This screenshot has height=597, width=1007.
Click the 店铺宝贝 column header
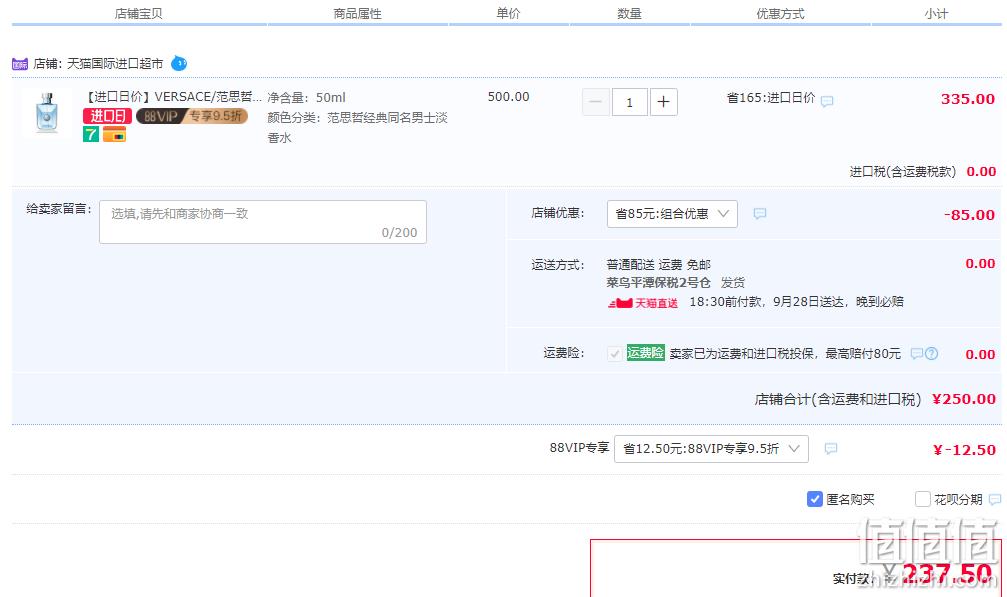pyautogui.click(x=138, y=13)
